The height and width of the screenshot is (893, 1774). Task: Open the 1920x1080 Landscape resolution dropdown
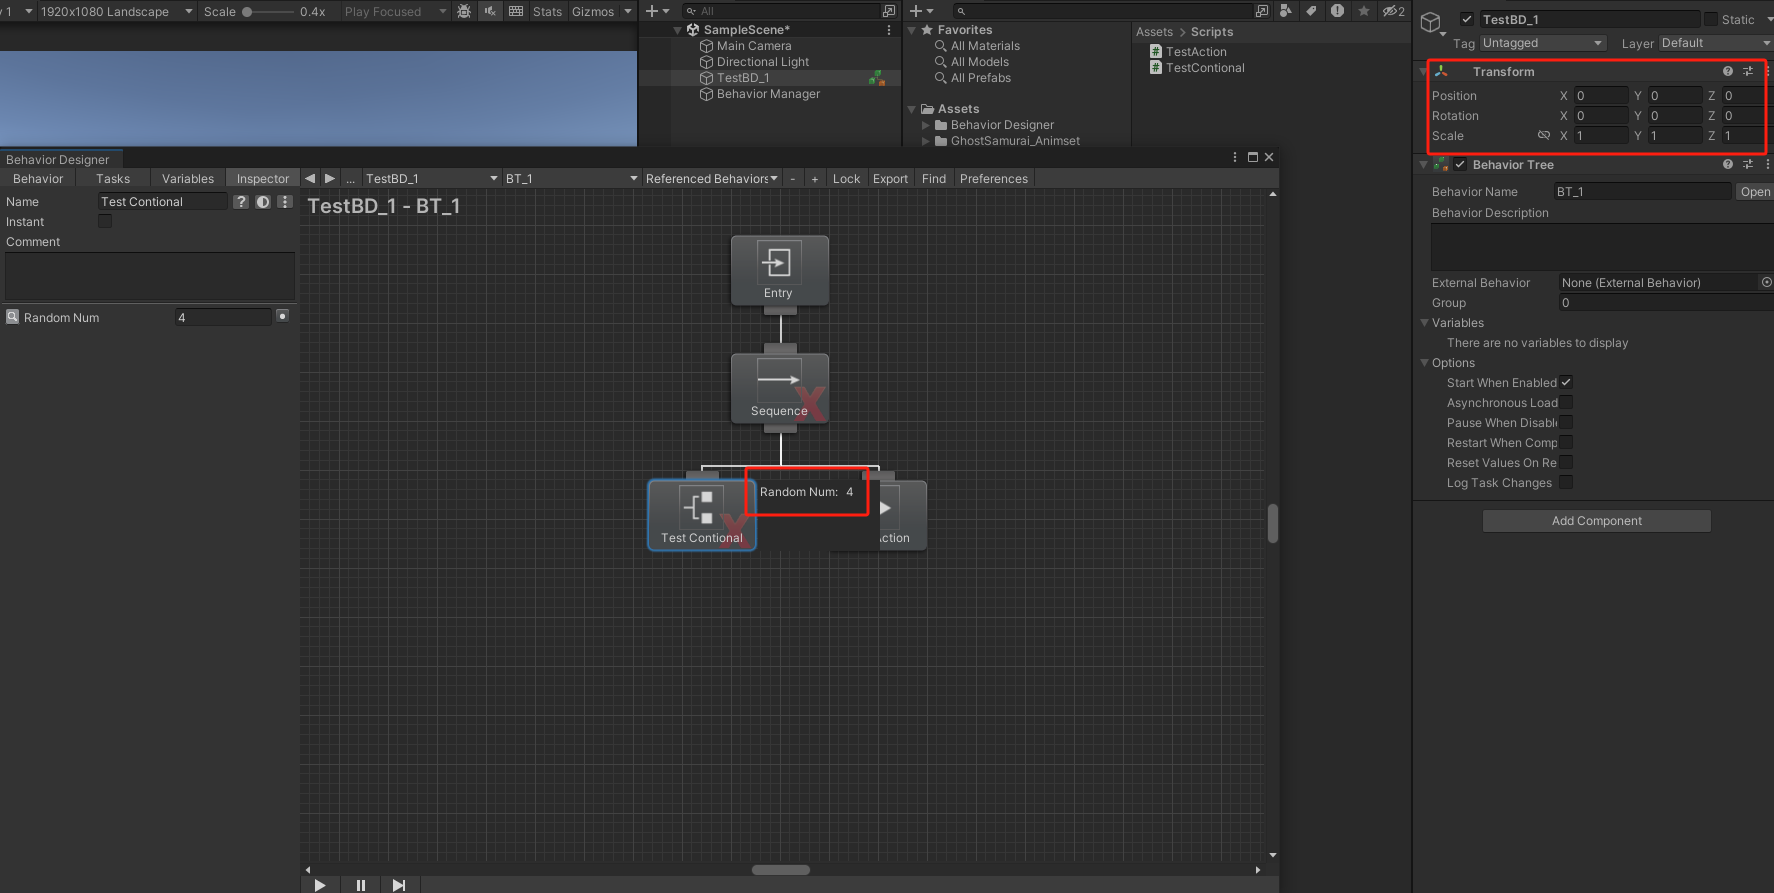[116, 11]
